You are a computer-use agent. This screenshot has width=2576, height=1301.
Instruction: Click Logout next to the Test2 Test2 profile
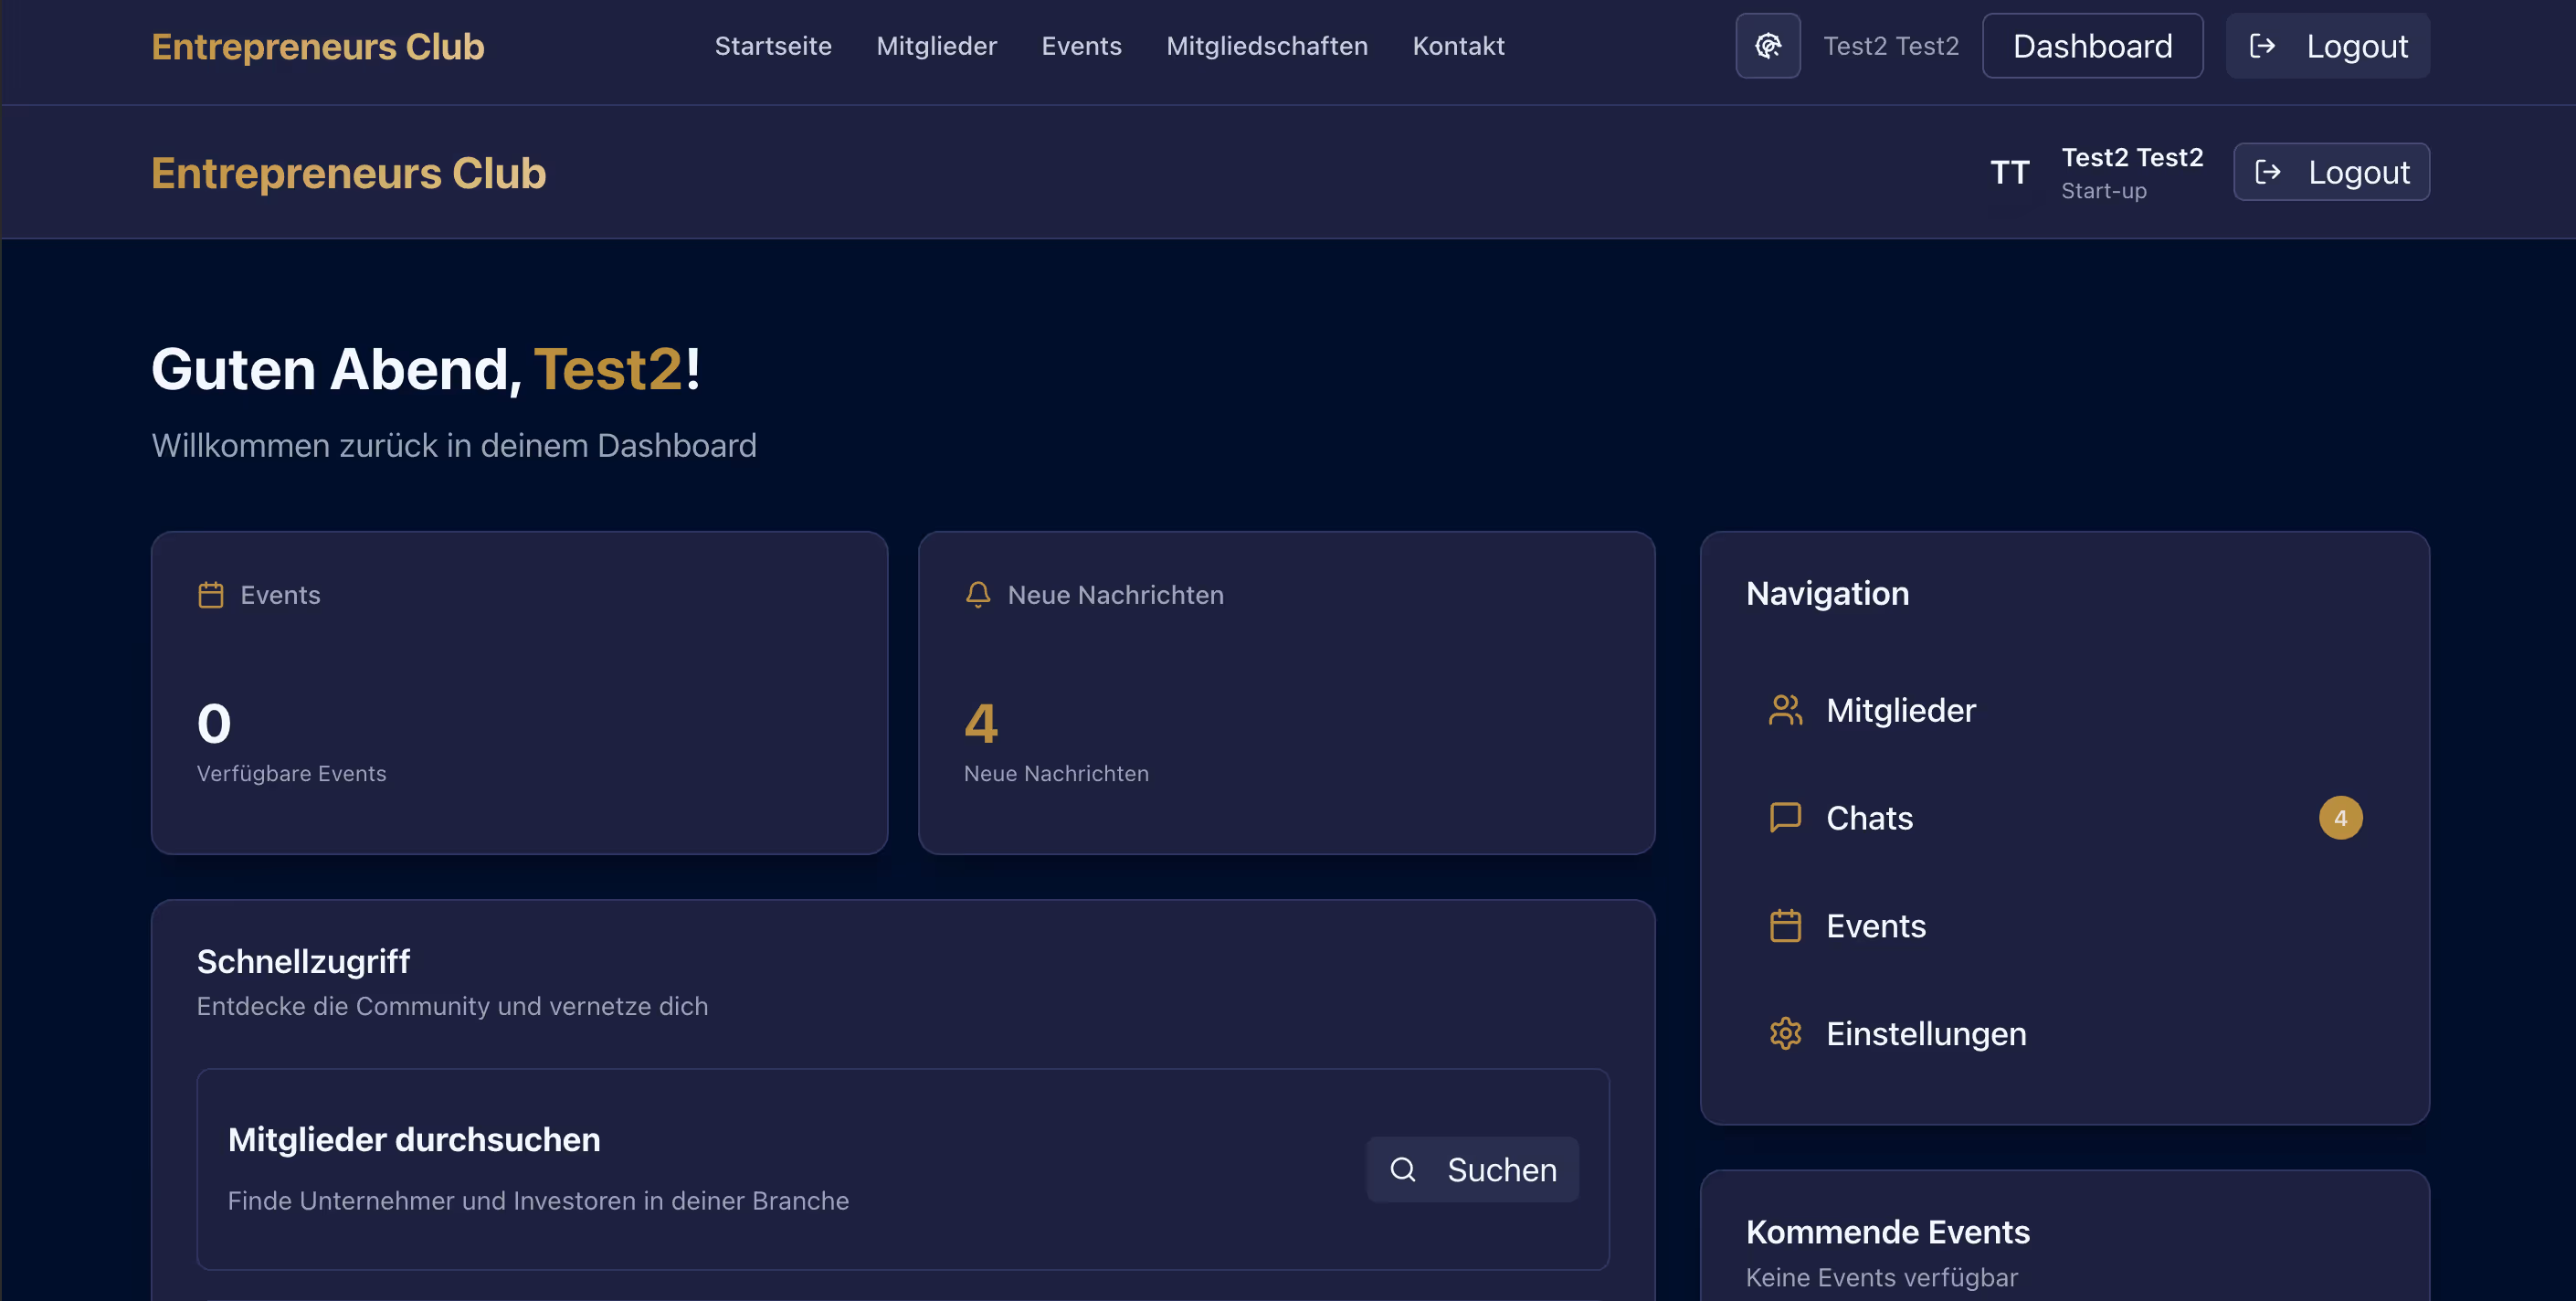click(2330, 173)
